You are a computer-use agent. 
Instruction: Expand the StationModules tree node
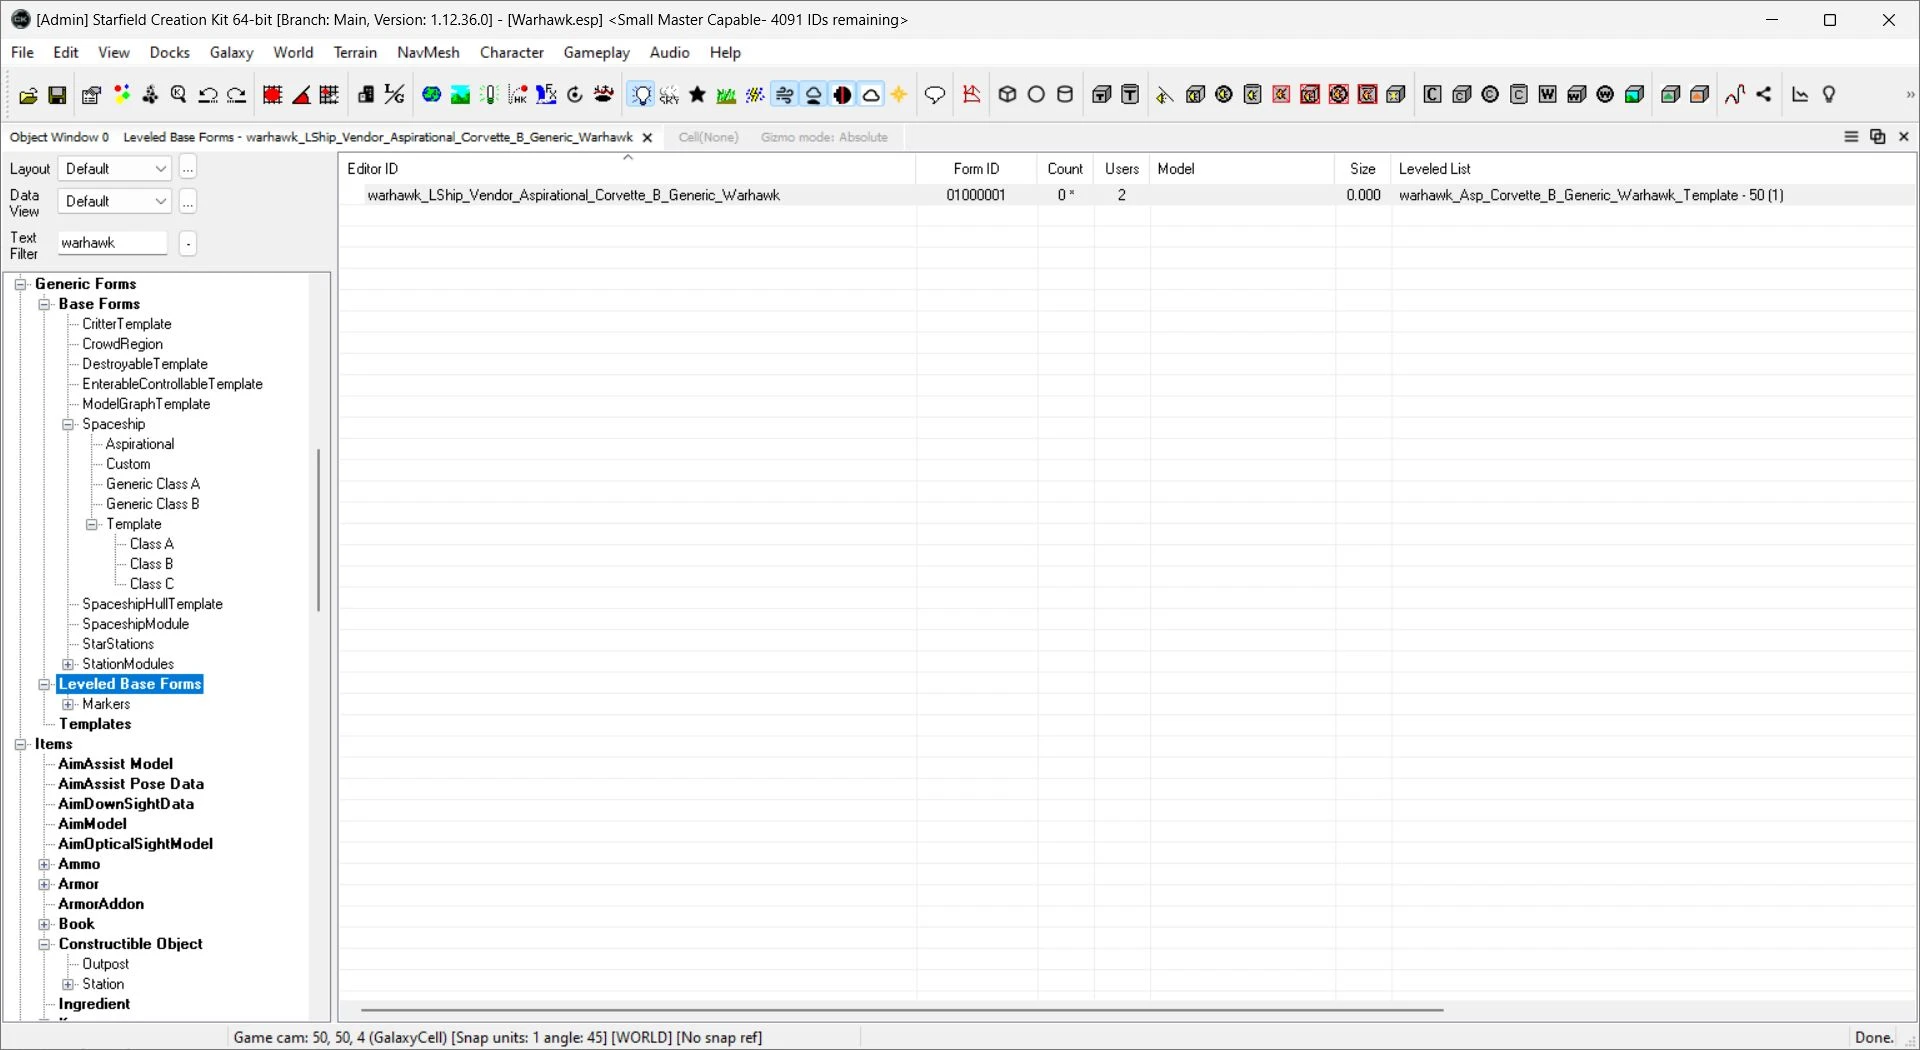pyautogui.click(x=68, y=664)
